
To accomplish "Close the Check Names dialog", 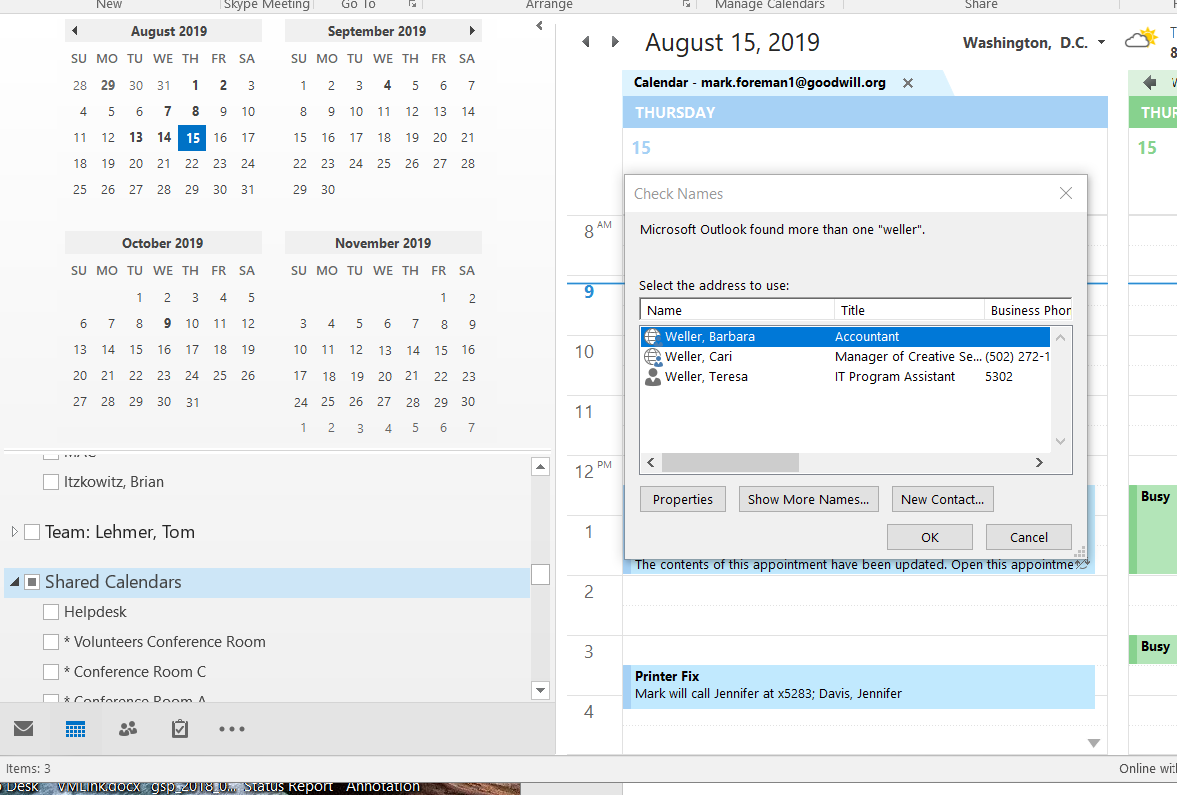I will pos(1065,194).
